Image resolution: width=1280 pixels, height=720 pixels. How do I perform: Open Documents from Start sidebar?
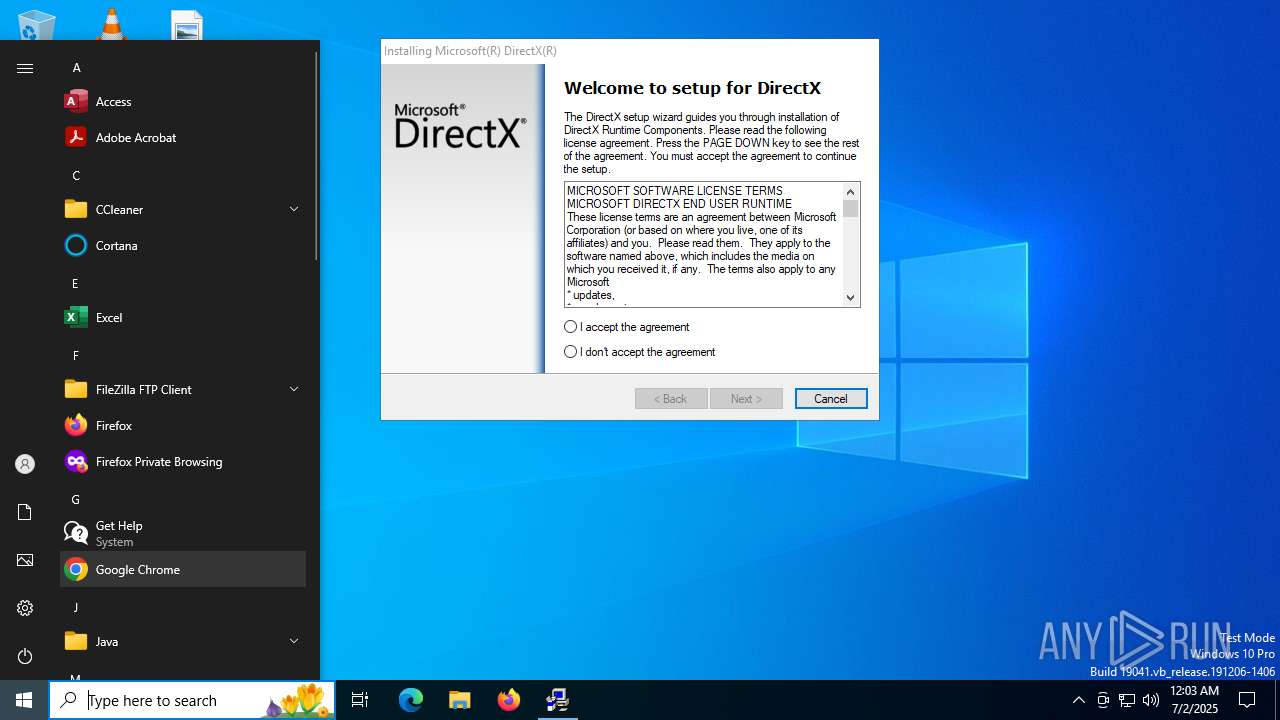[x=25, y=512]
